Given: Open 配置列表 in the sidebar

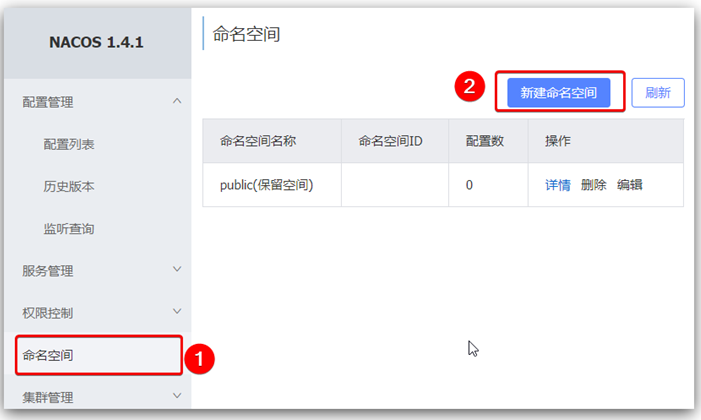Looking at the screenshot, I should tap(69, 144).
